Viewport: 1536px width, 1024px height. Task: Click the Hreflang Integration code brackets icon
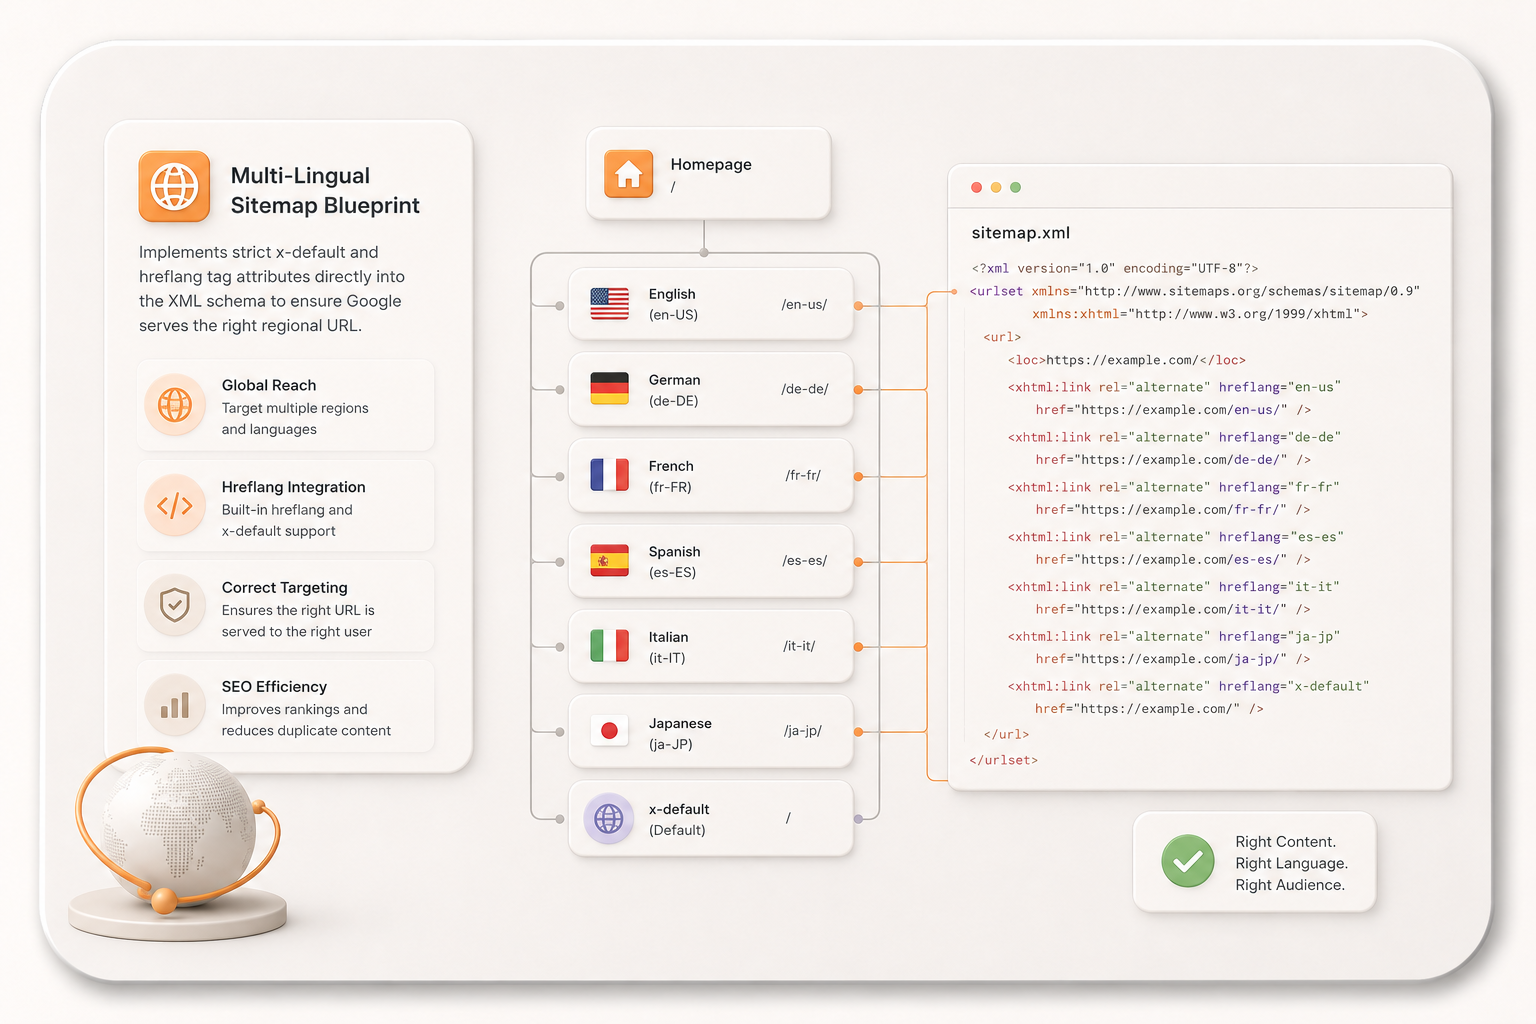[x=175, y=505]
